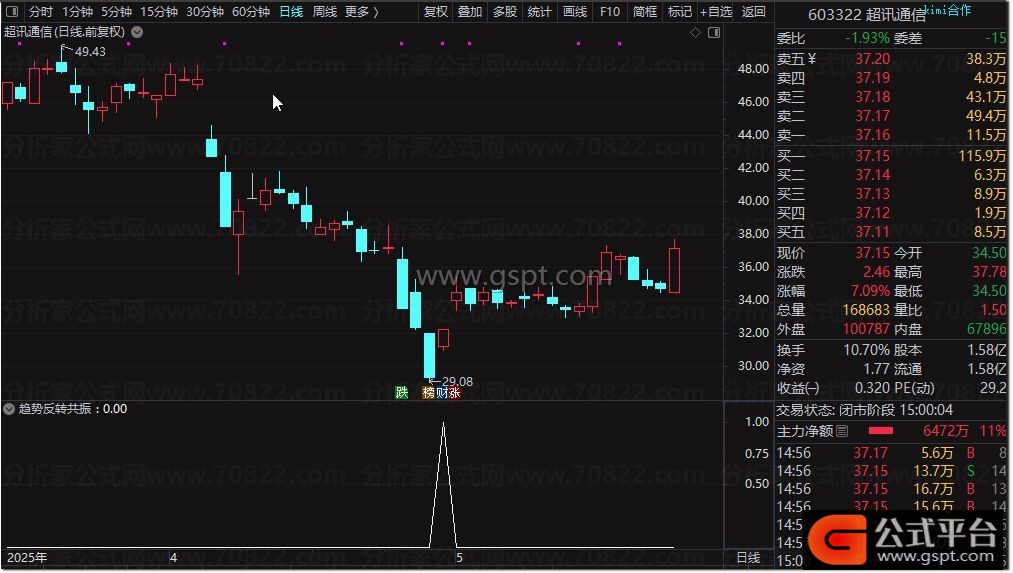1013x573 pixels.
Task: Select the 30分钟 period
Action: coord(205,12)
